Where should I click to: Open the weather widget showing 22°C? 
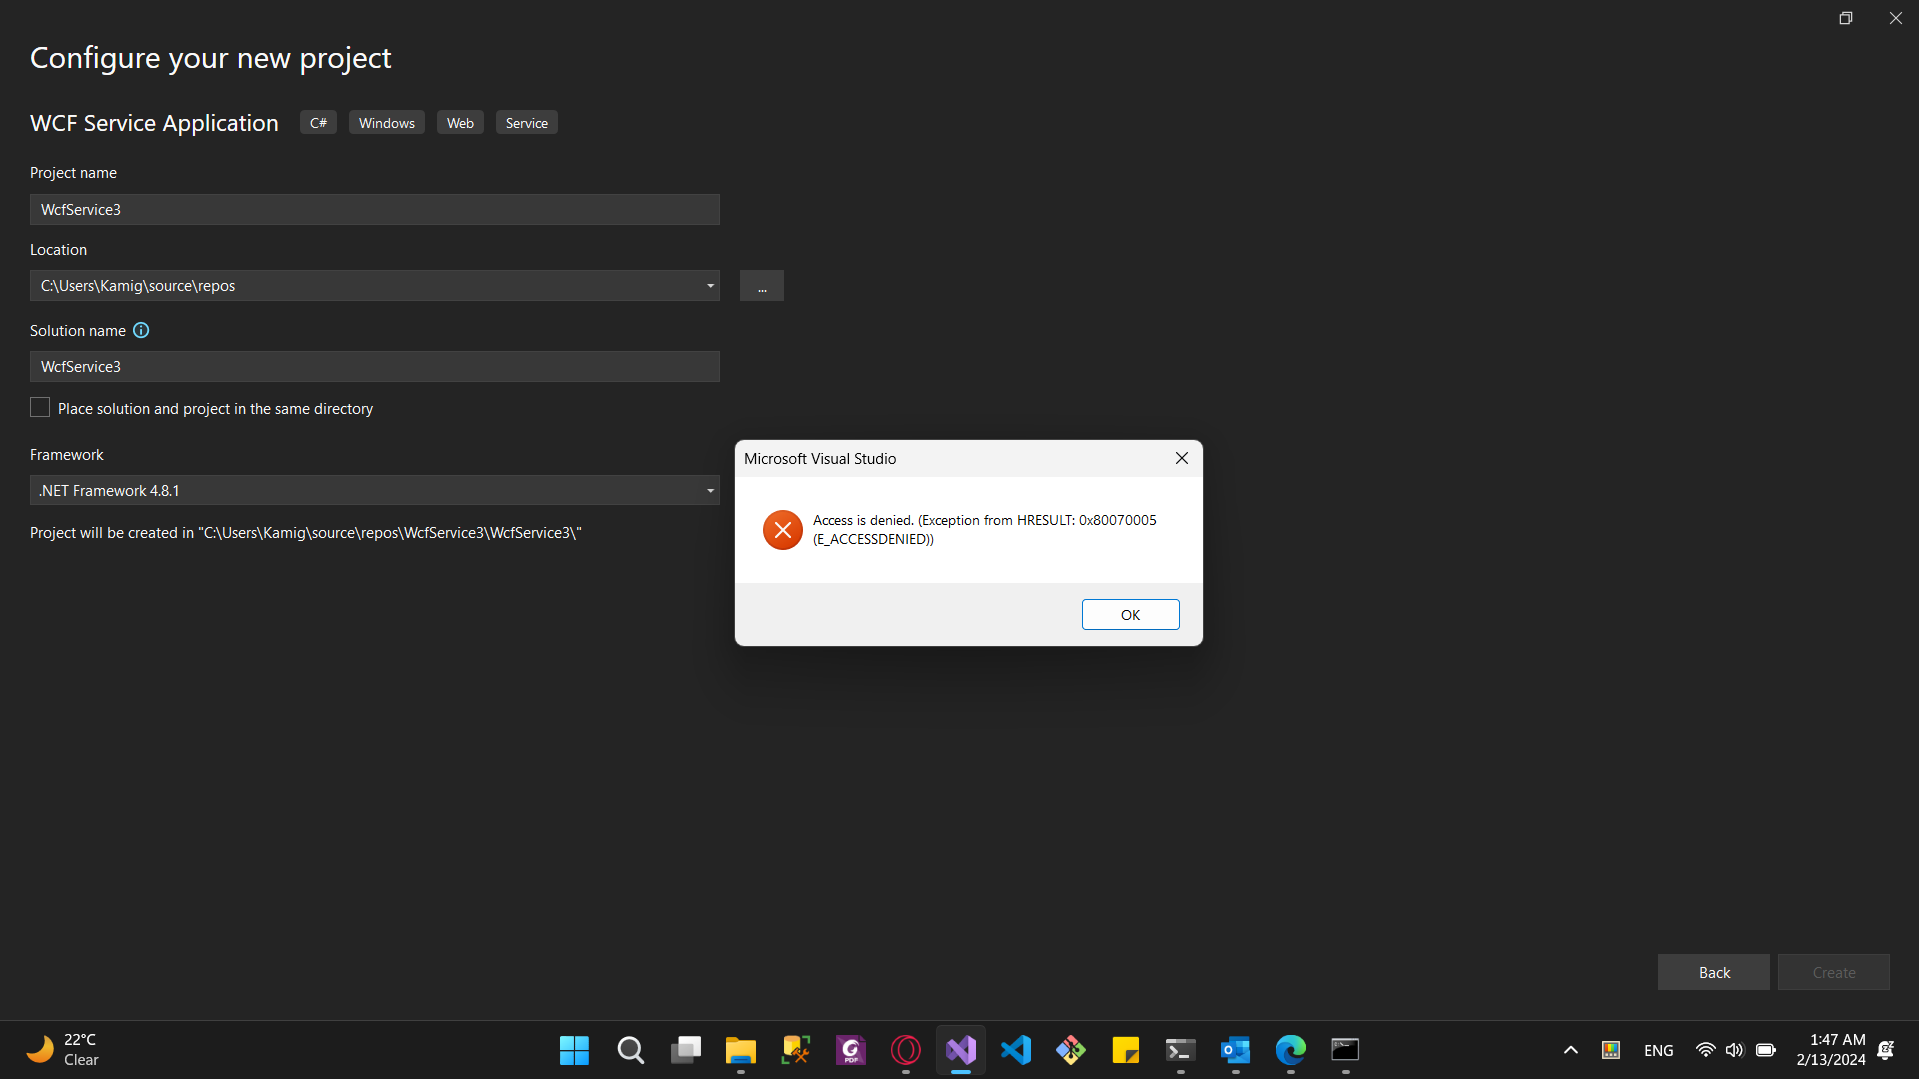[62, 1050]
